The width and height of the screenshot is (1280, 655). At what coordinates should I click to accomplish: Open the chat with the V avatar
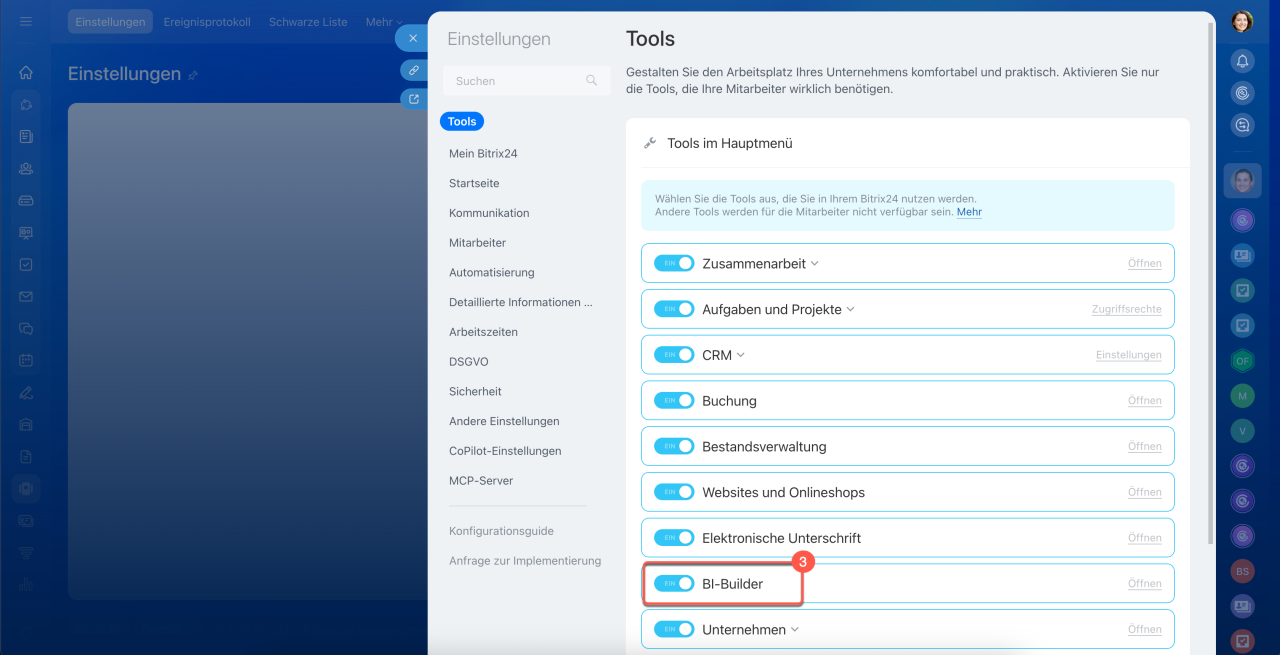point(1242,431)
